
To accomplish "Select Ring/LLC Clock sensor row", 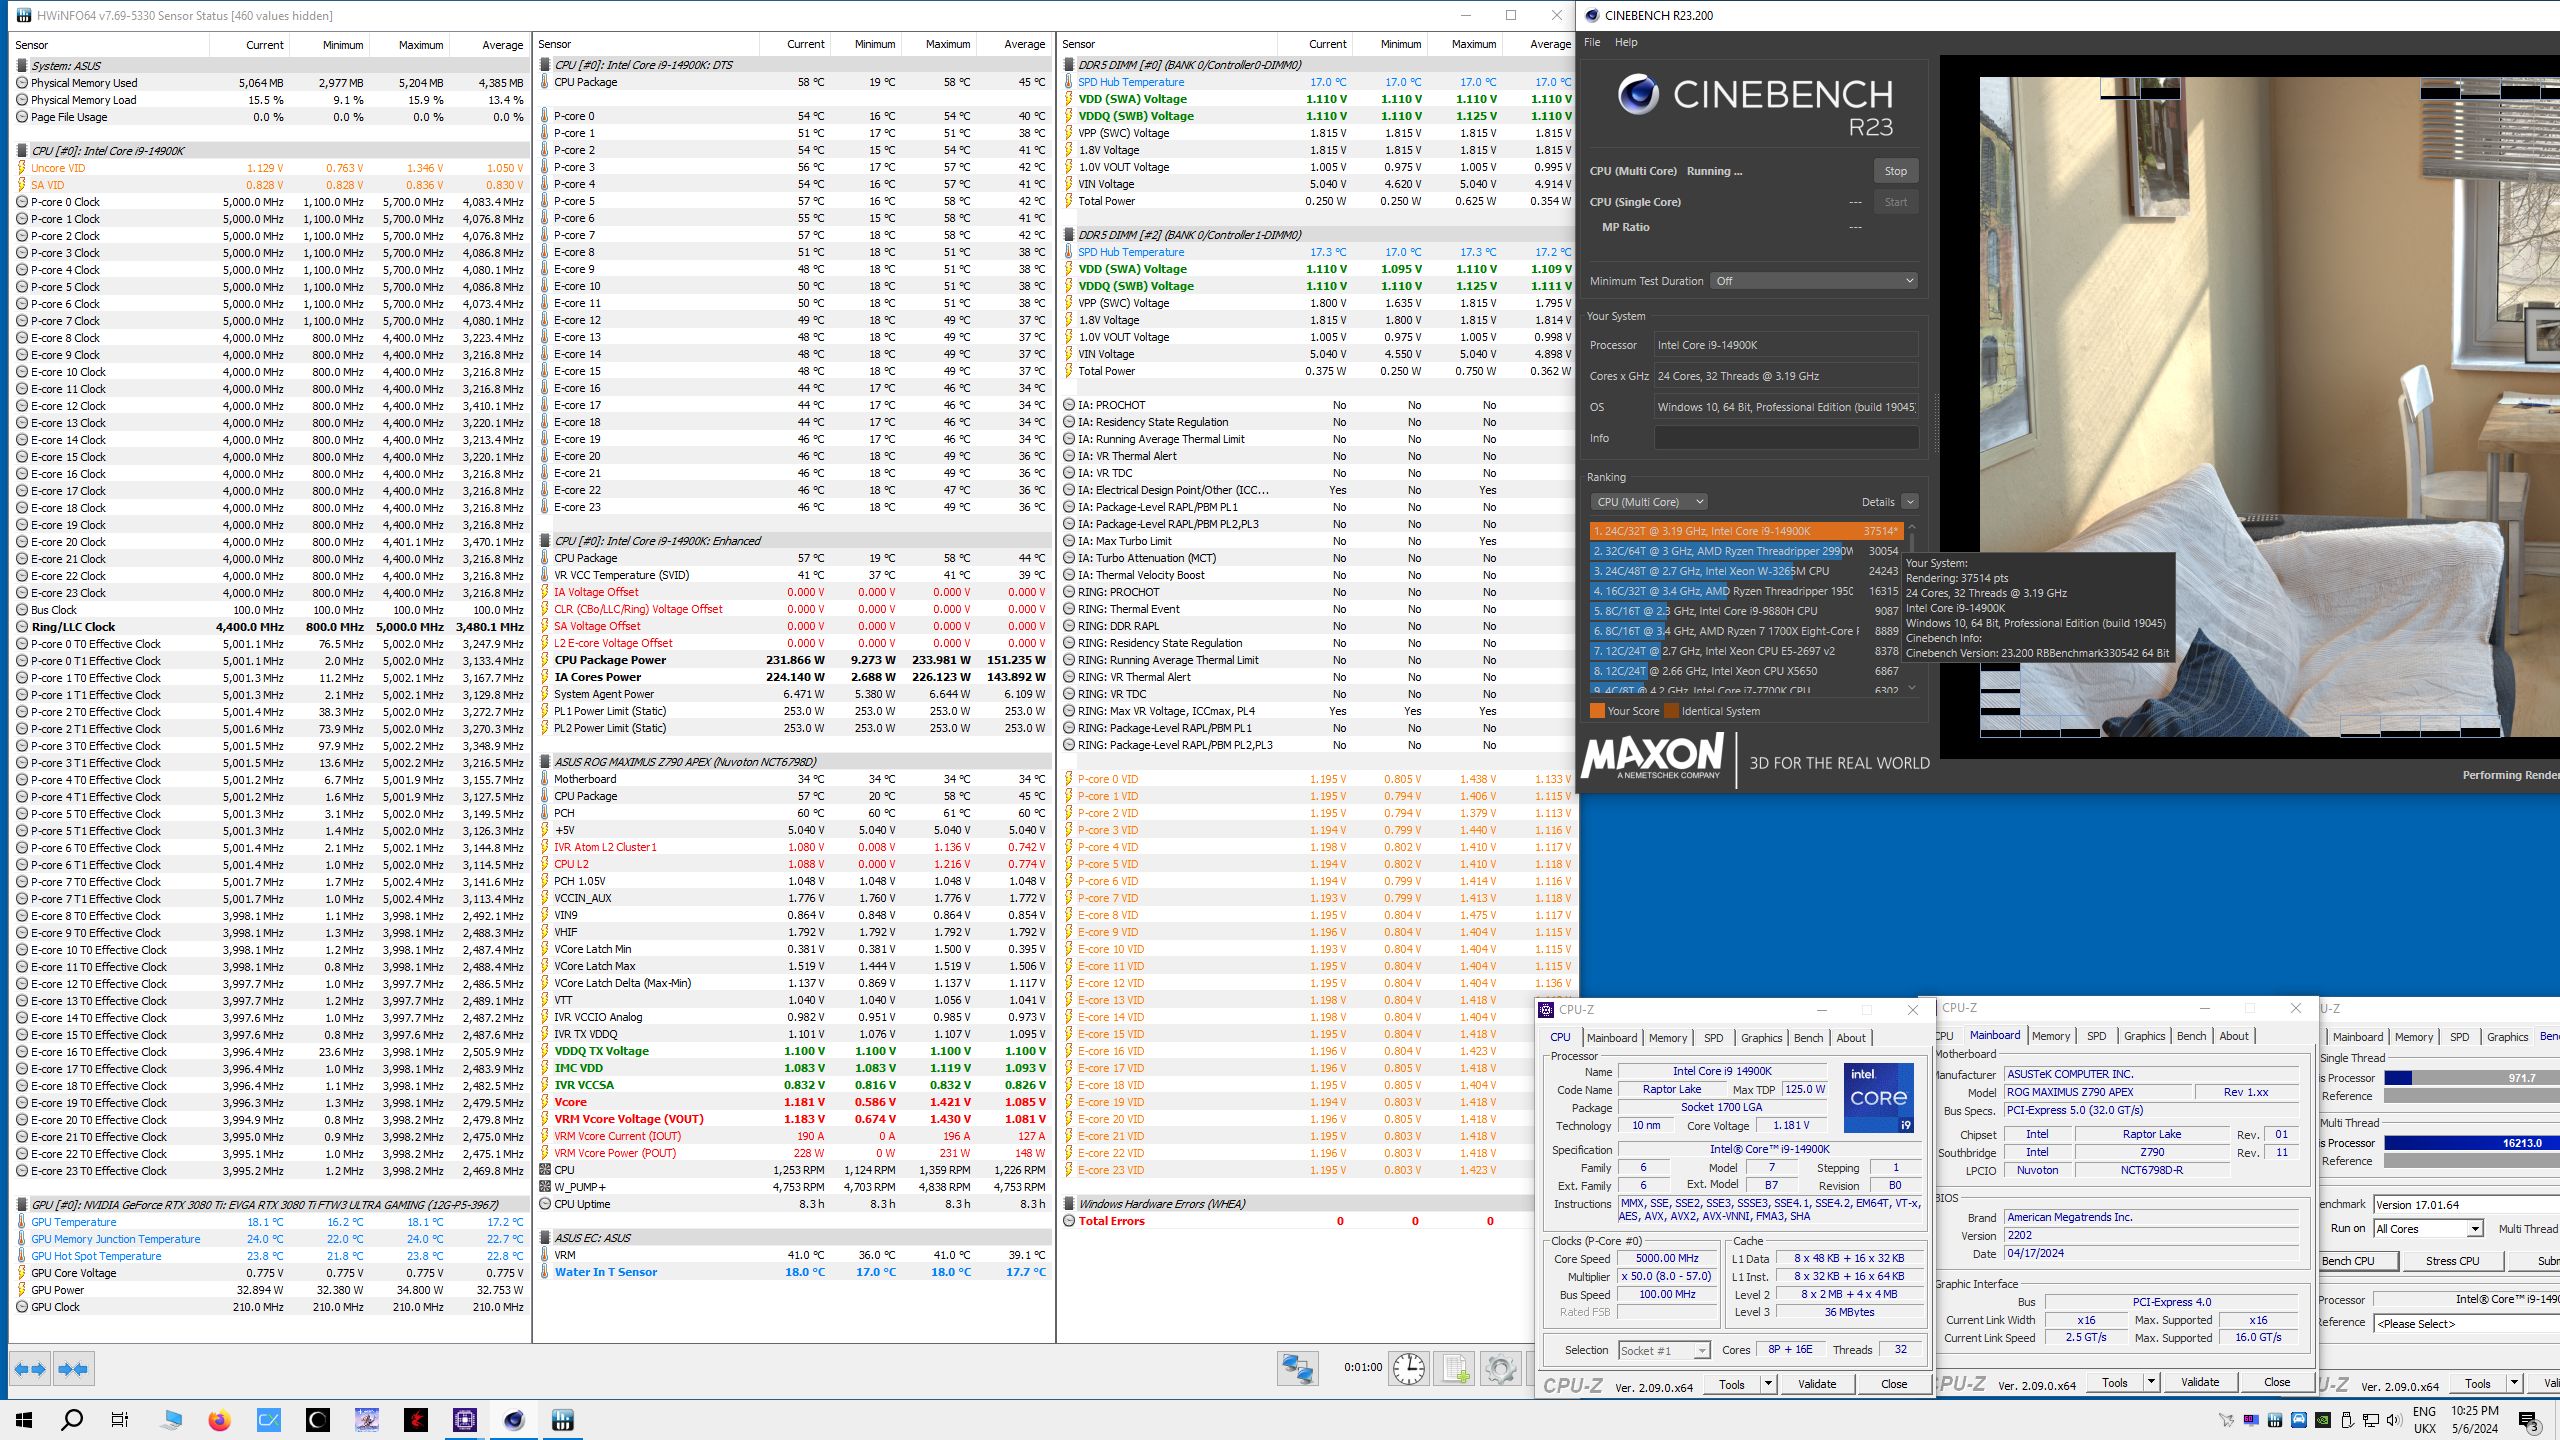I will click(271, 627).
